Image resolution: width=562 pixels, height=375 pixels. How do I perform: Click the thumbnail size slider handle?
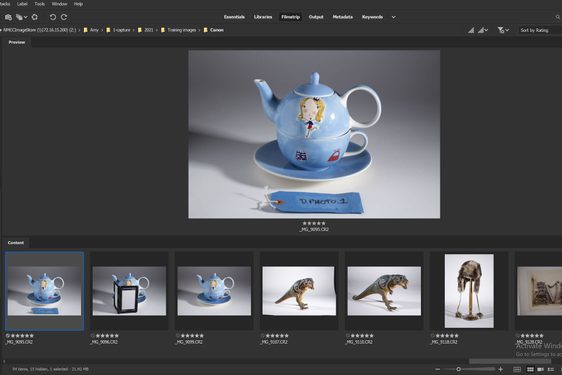tap(458, 369)
